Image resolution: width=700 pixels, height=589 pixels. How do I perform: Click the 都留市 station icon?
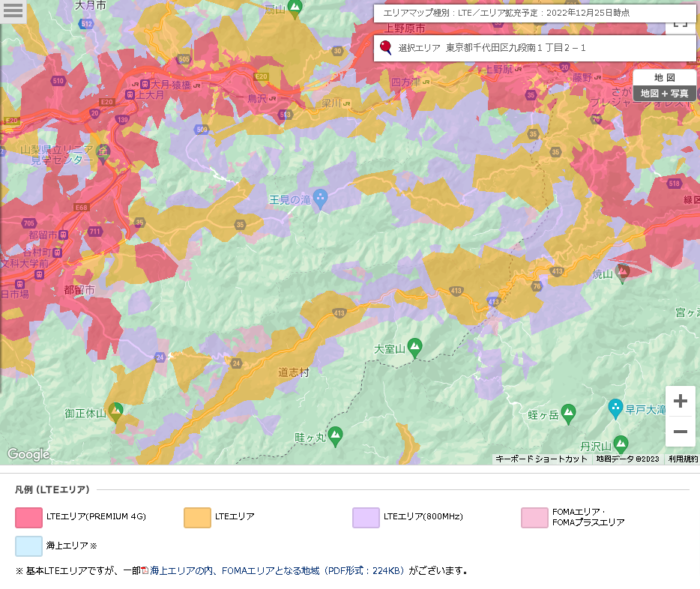click(63, 234)
